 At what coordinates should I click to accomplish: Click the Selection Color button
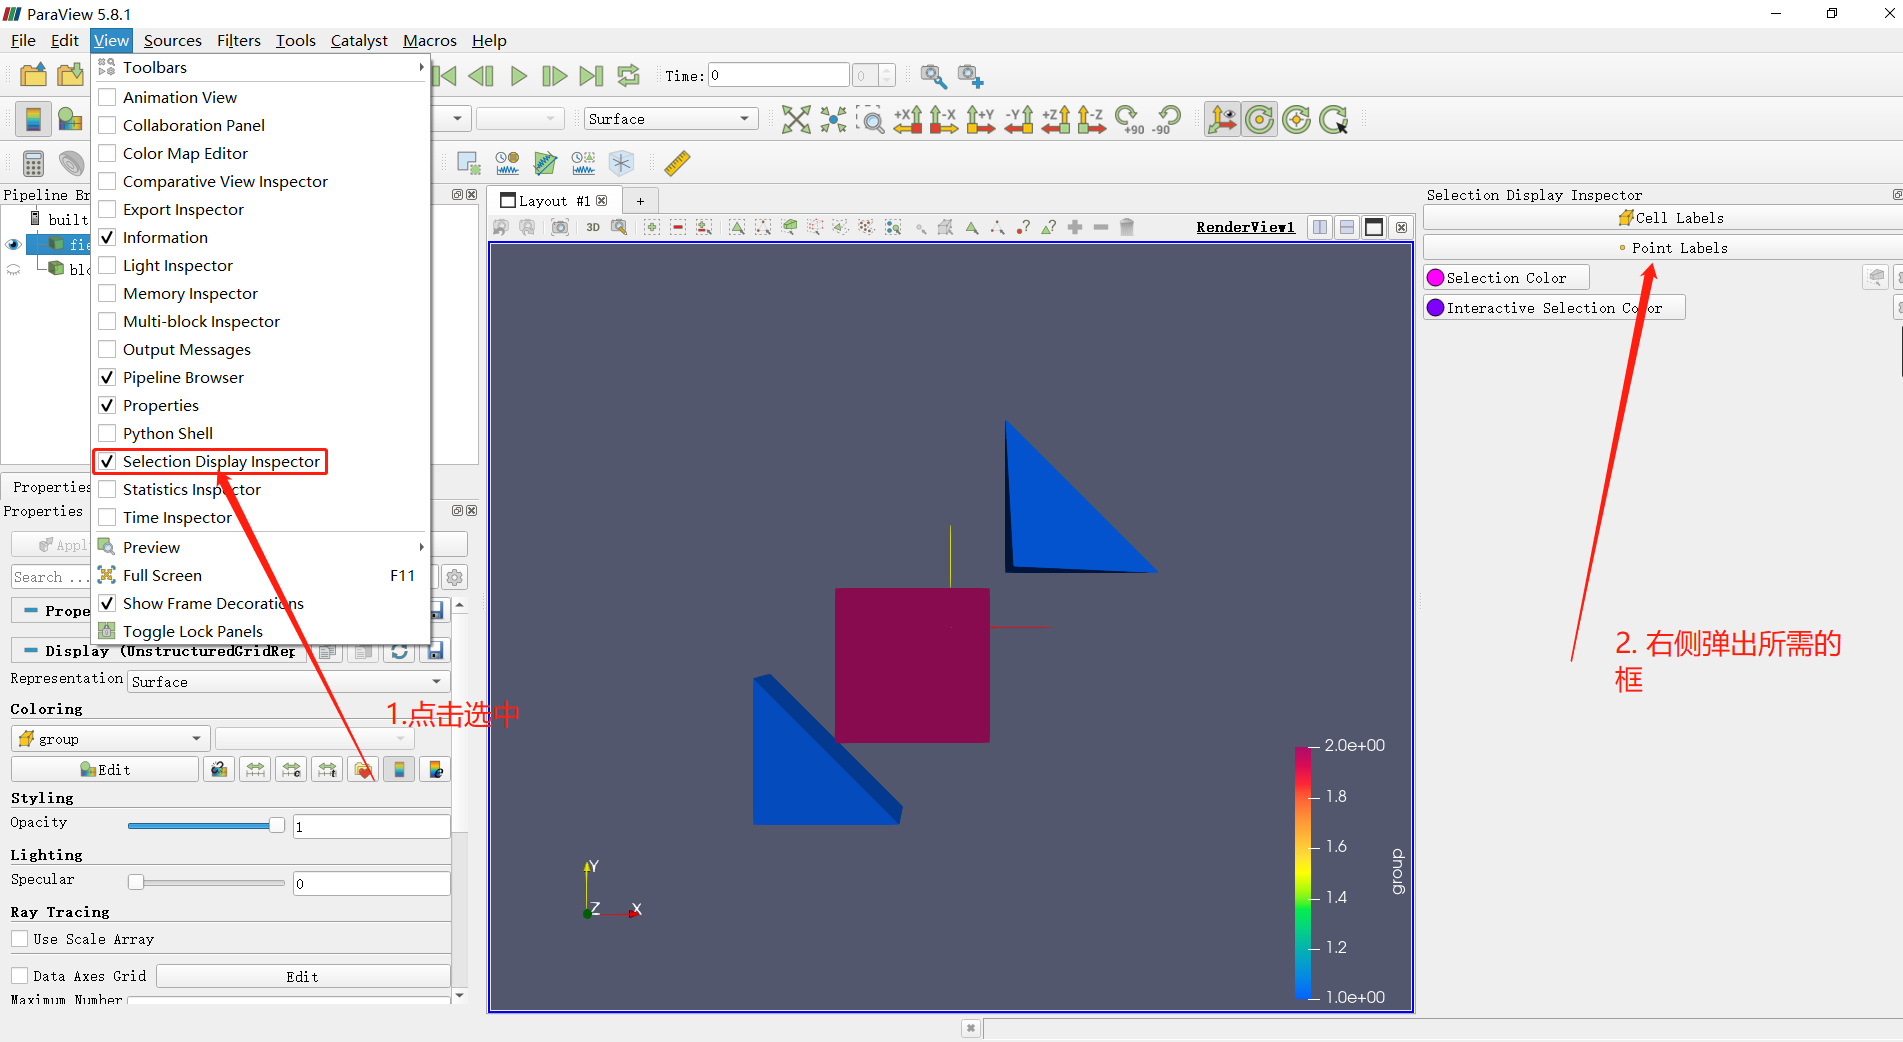click(1505, 277)
